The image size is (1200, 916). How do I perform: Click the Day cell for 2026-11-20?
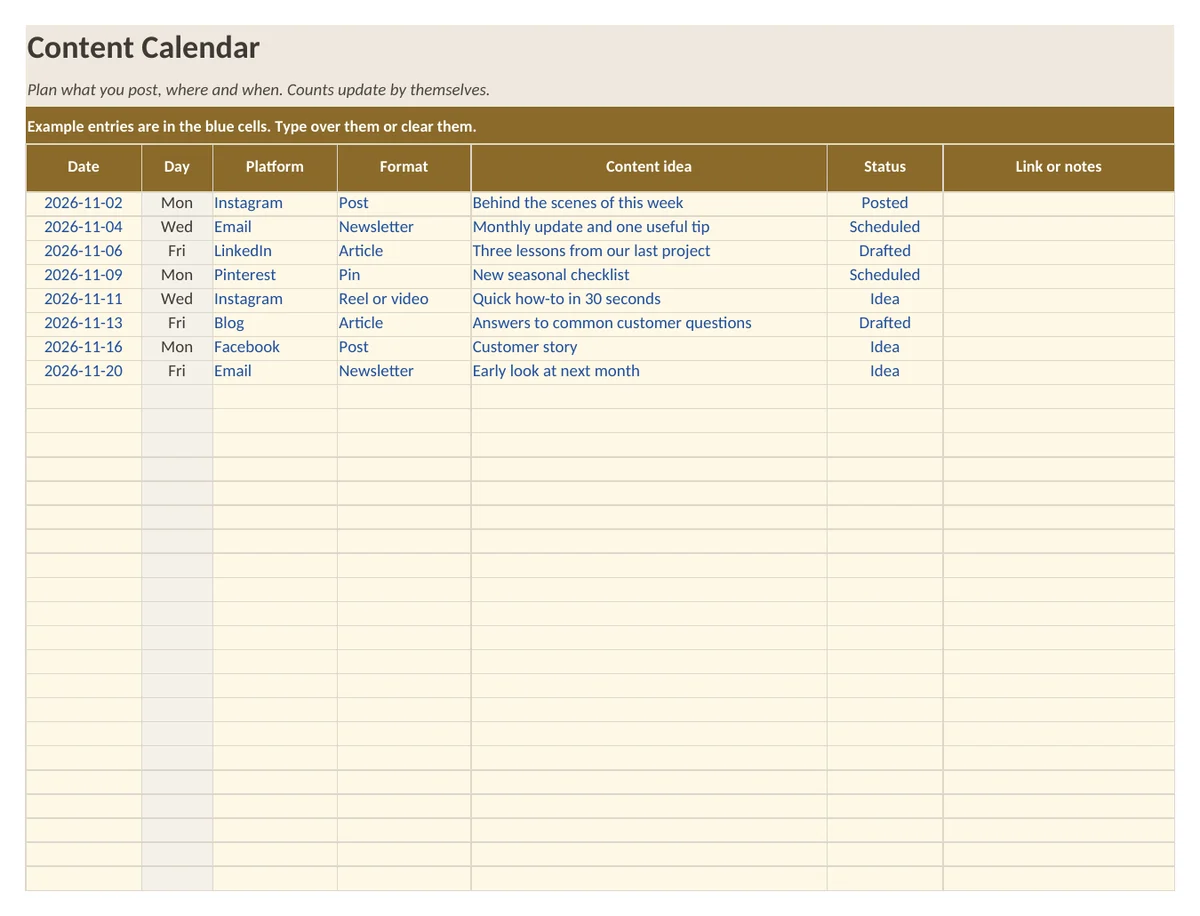coord(177,371)
